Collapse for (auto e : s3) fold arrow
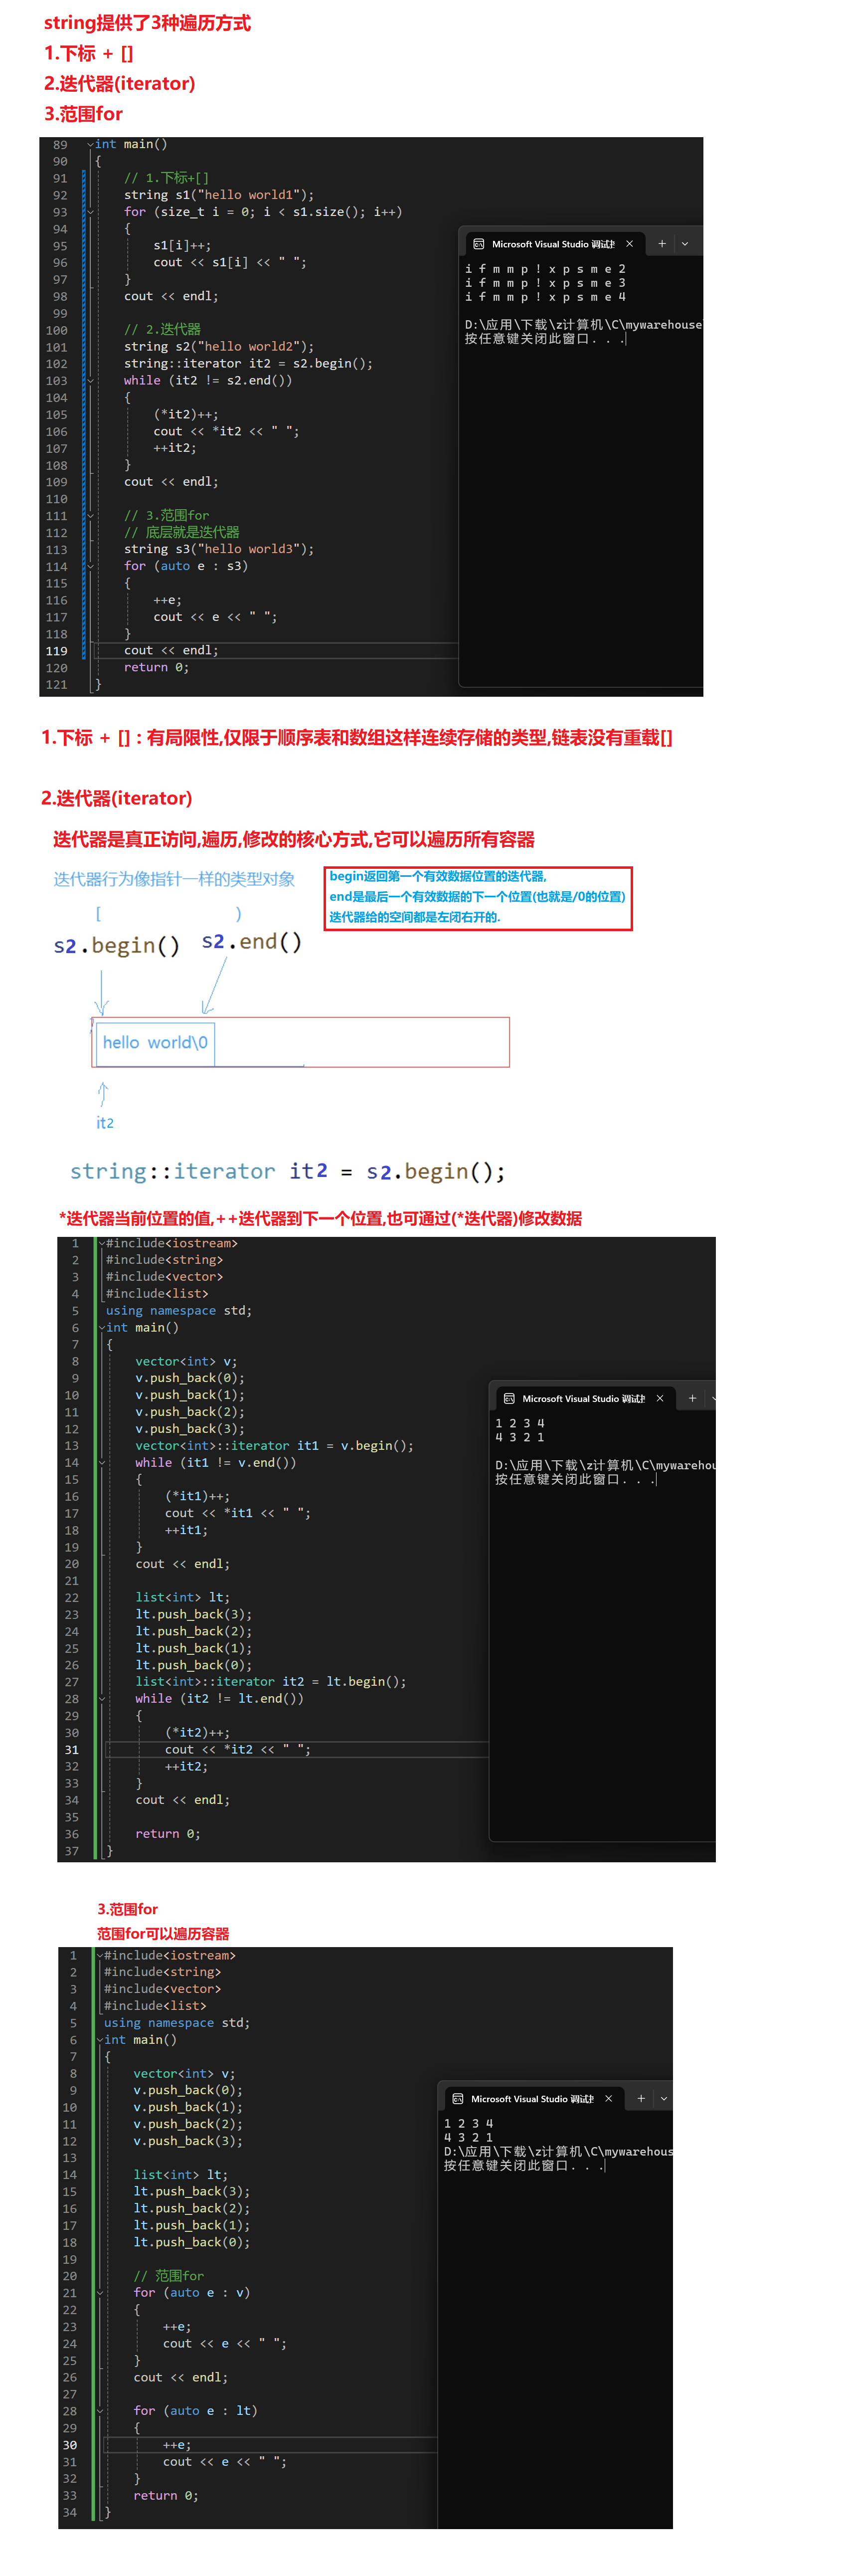The height and width of the screenshot is (2576, 842). 90,566
